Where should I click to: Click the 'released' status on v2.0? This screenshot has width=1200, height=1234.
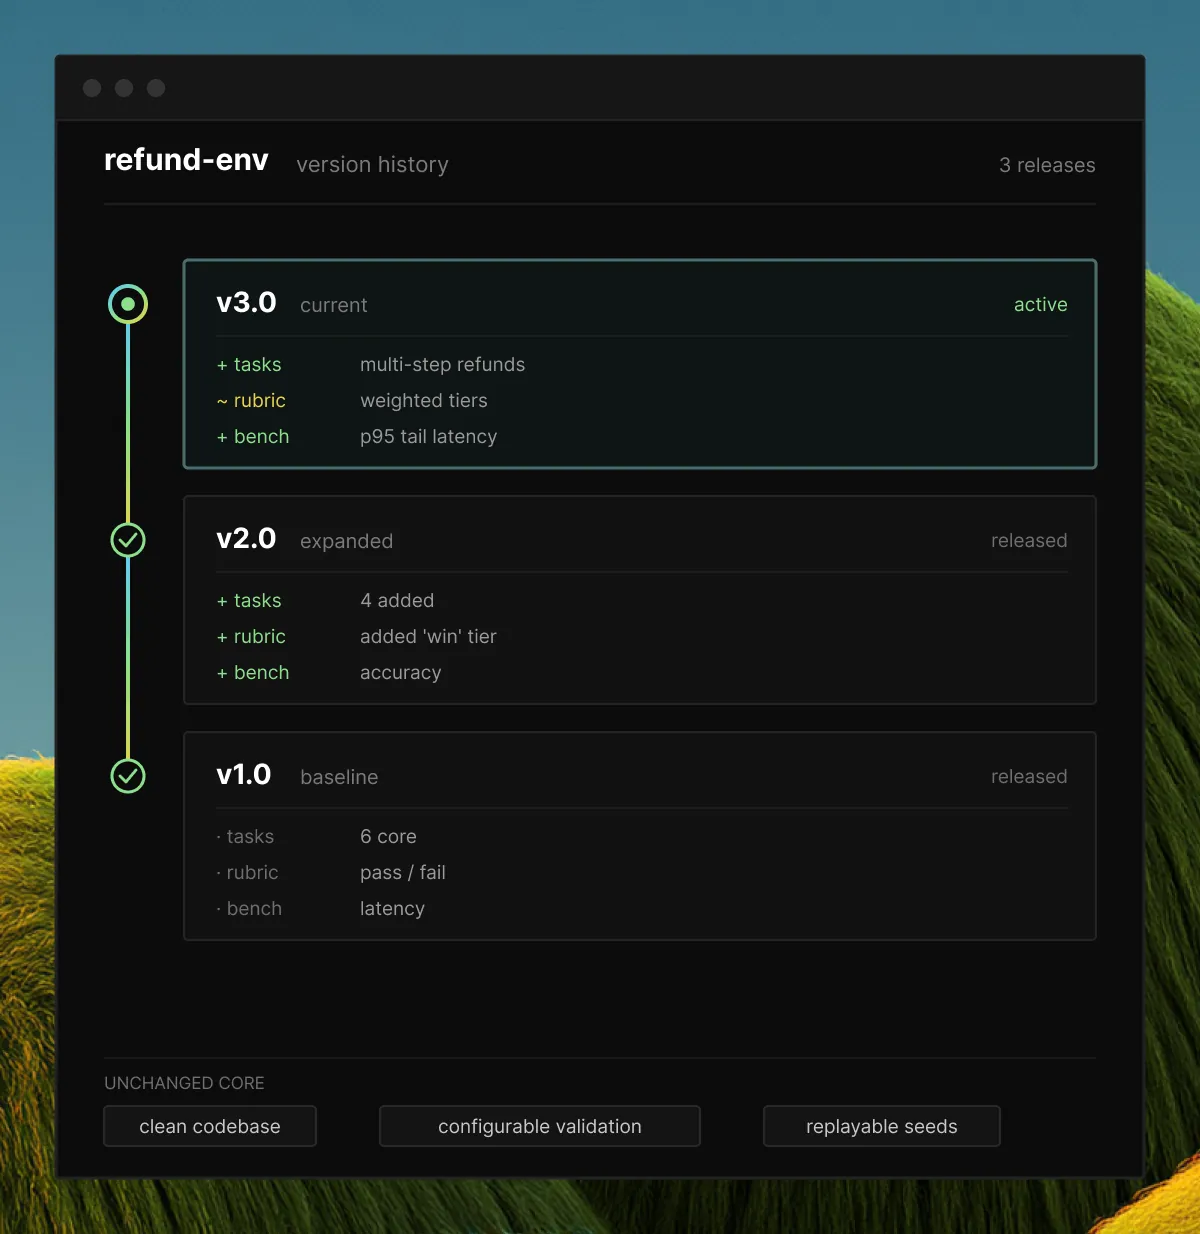[x=1029, y=541]
